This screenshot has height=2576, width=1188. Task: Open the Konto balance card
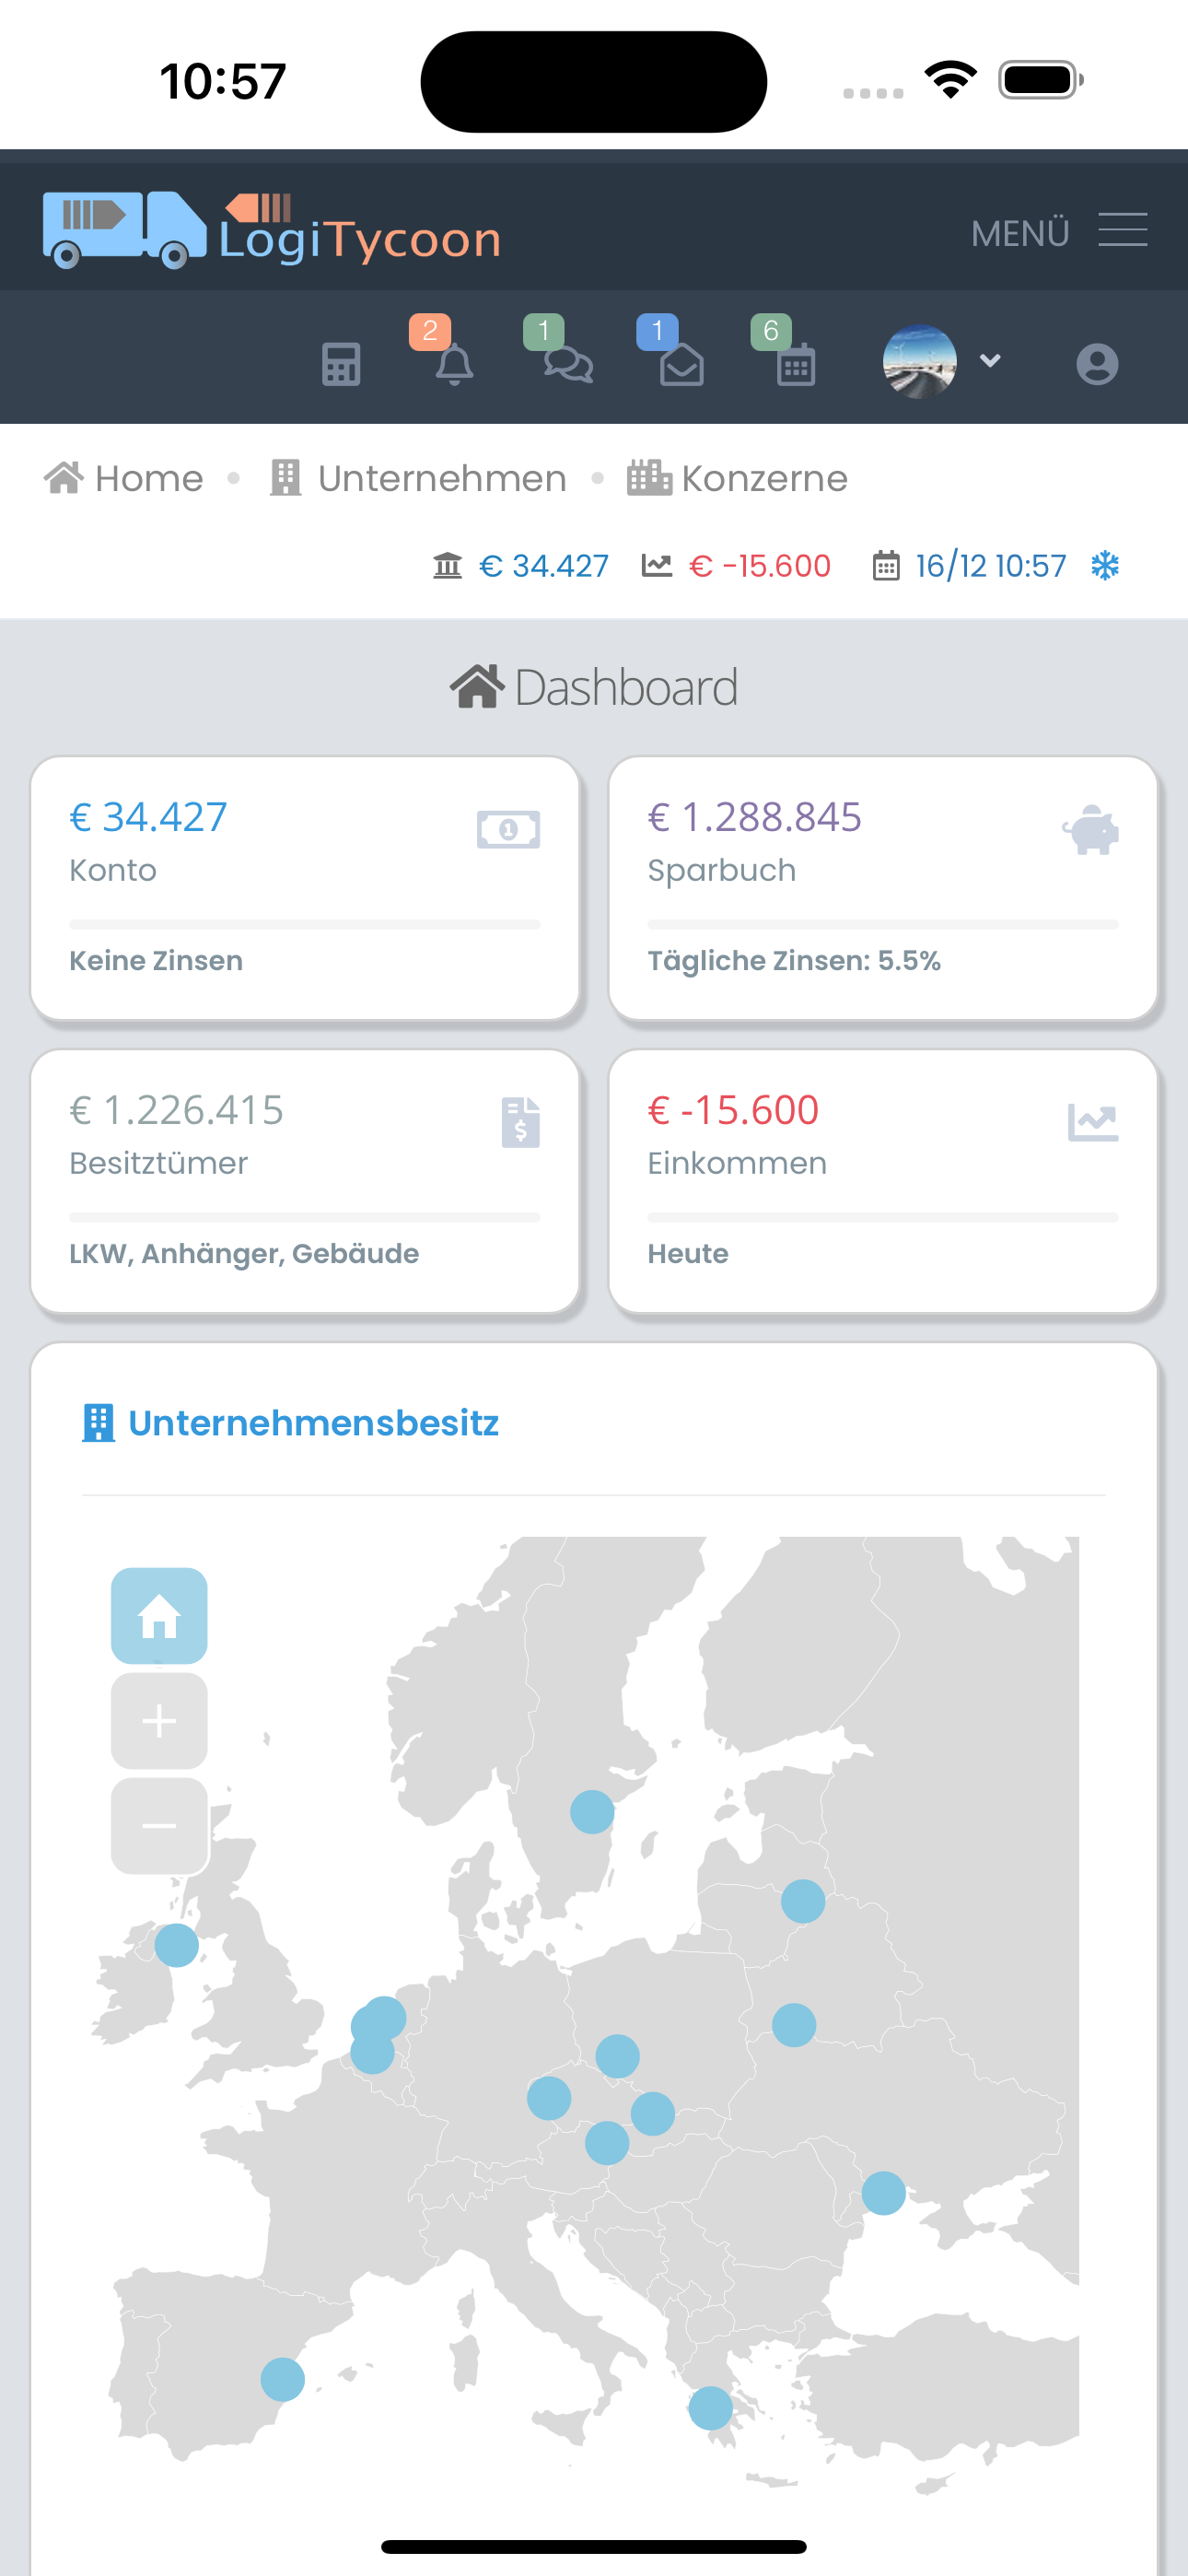pyautogui.click(x=305, y=888)
